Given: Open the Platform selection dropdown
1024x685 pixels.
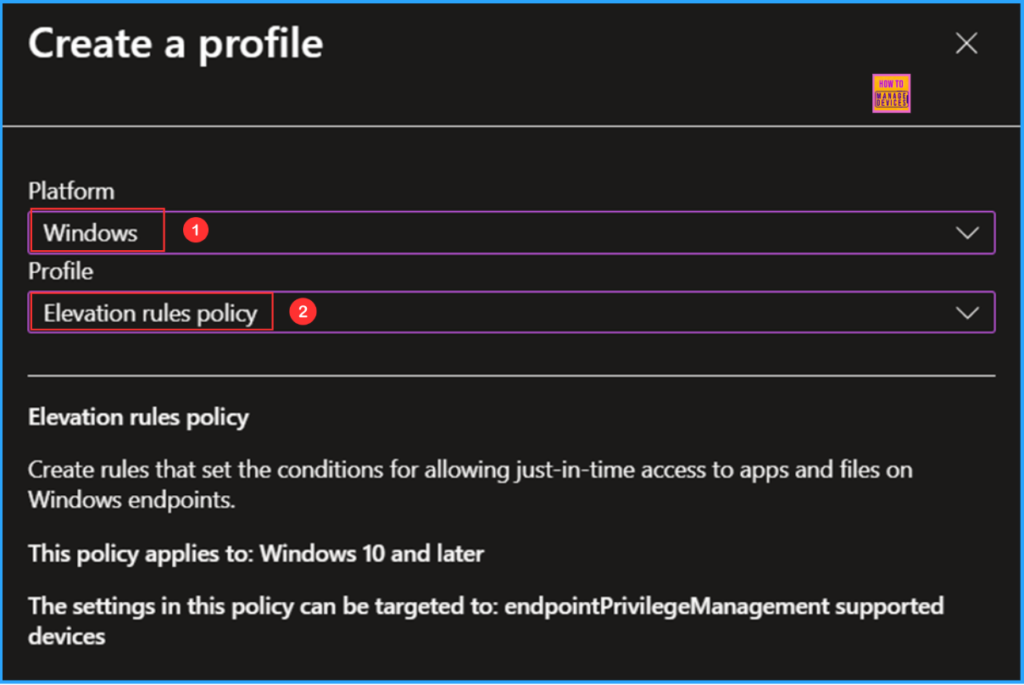Looking at the screenshot, I should tap(600, 231).
